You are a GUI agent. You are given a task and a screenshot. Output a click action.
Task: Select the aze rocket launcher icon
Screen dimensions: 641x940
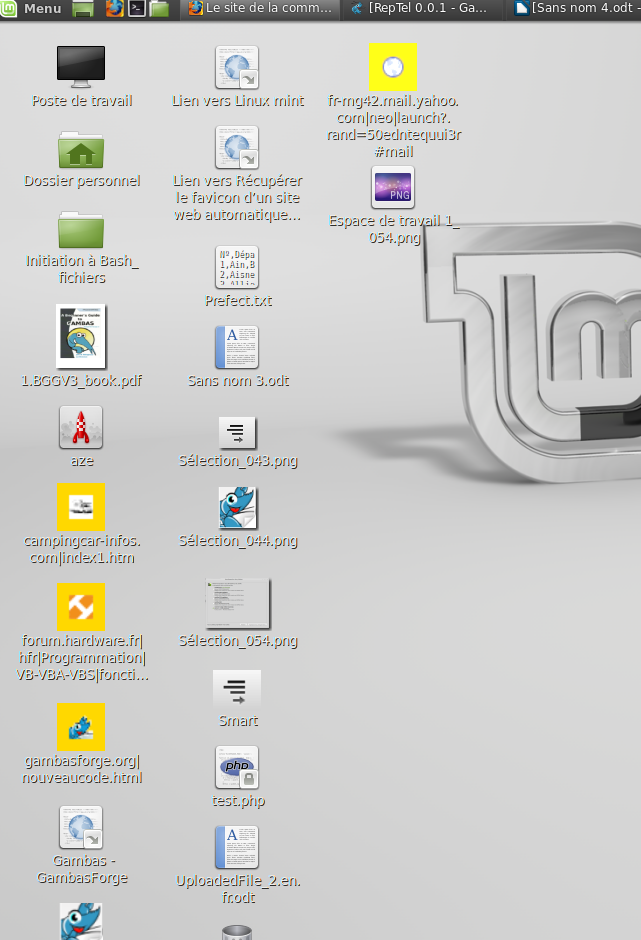[x=81, y=427]
